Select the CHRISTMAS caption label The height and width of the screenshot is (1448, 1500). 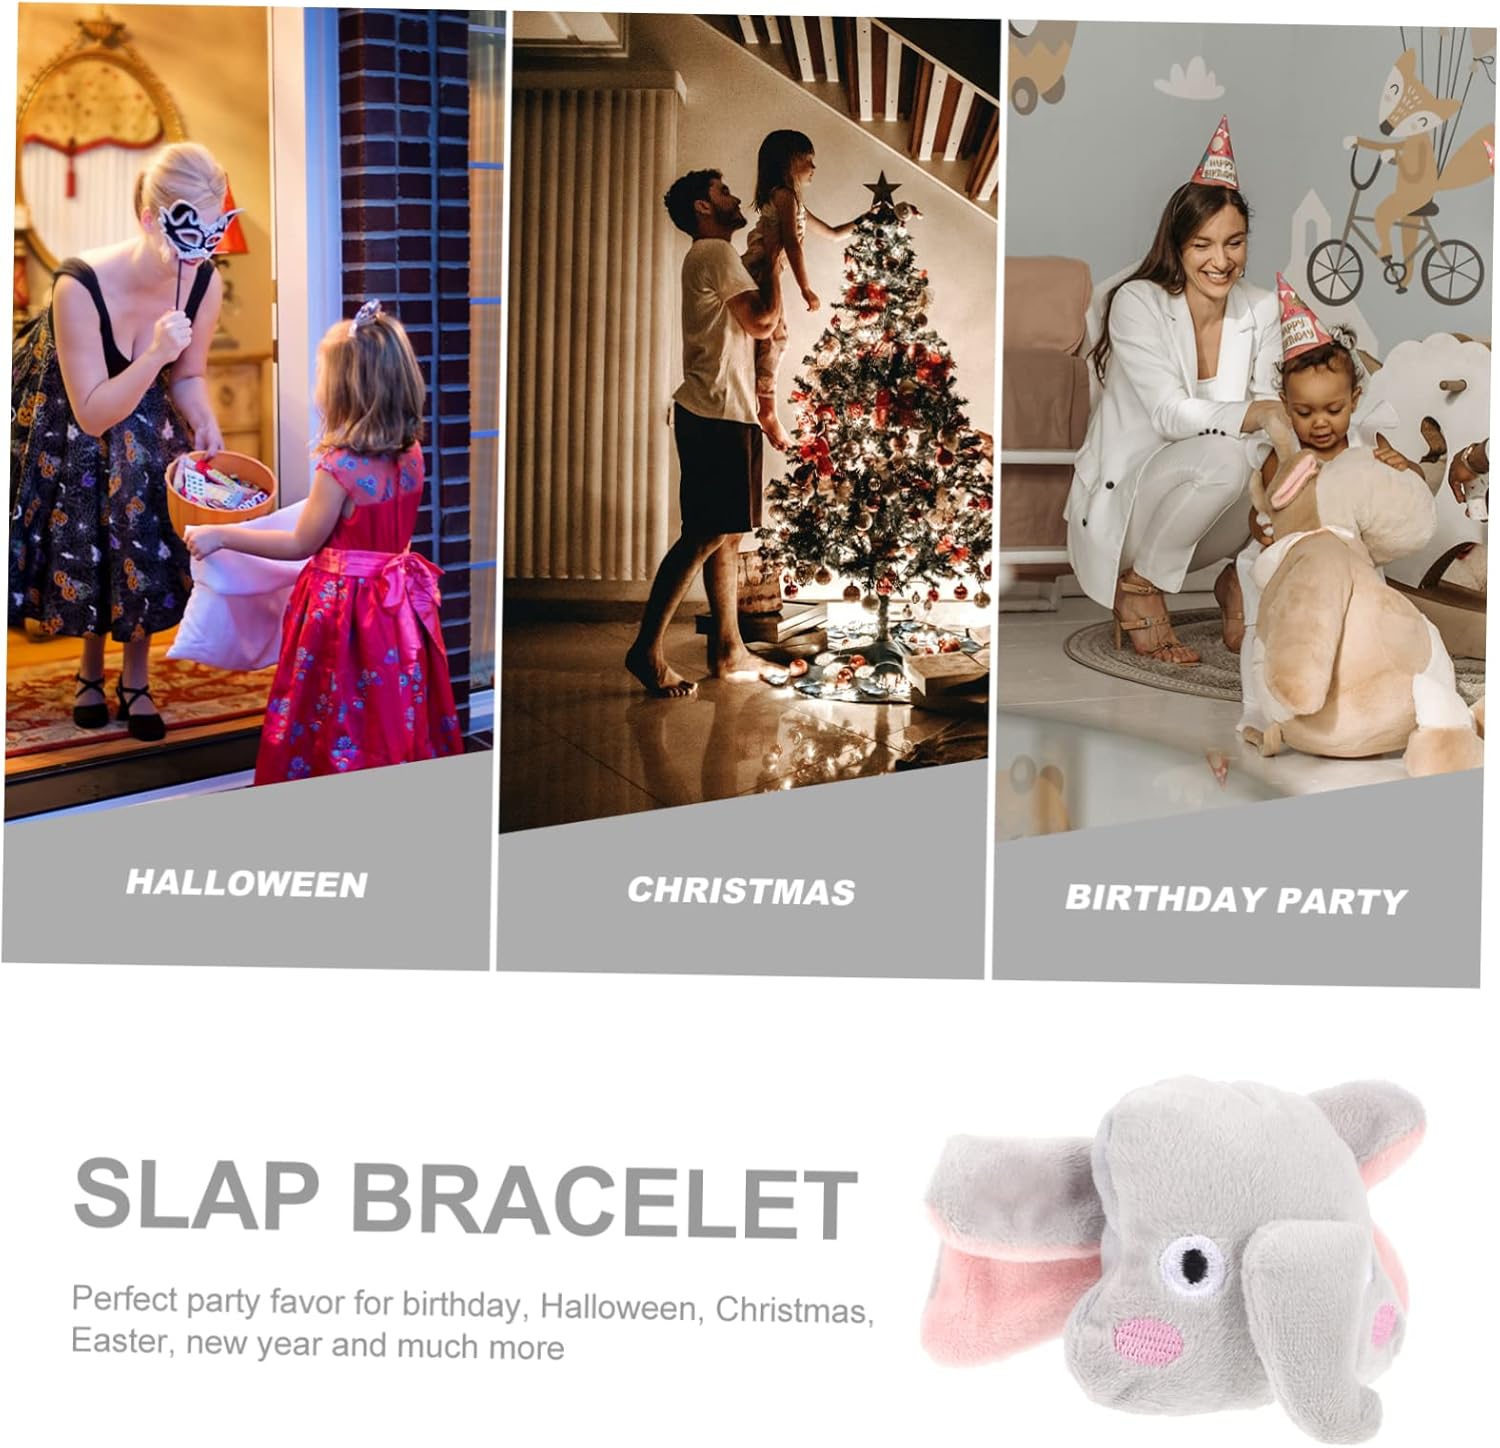tap(742, 890)
